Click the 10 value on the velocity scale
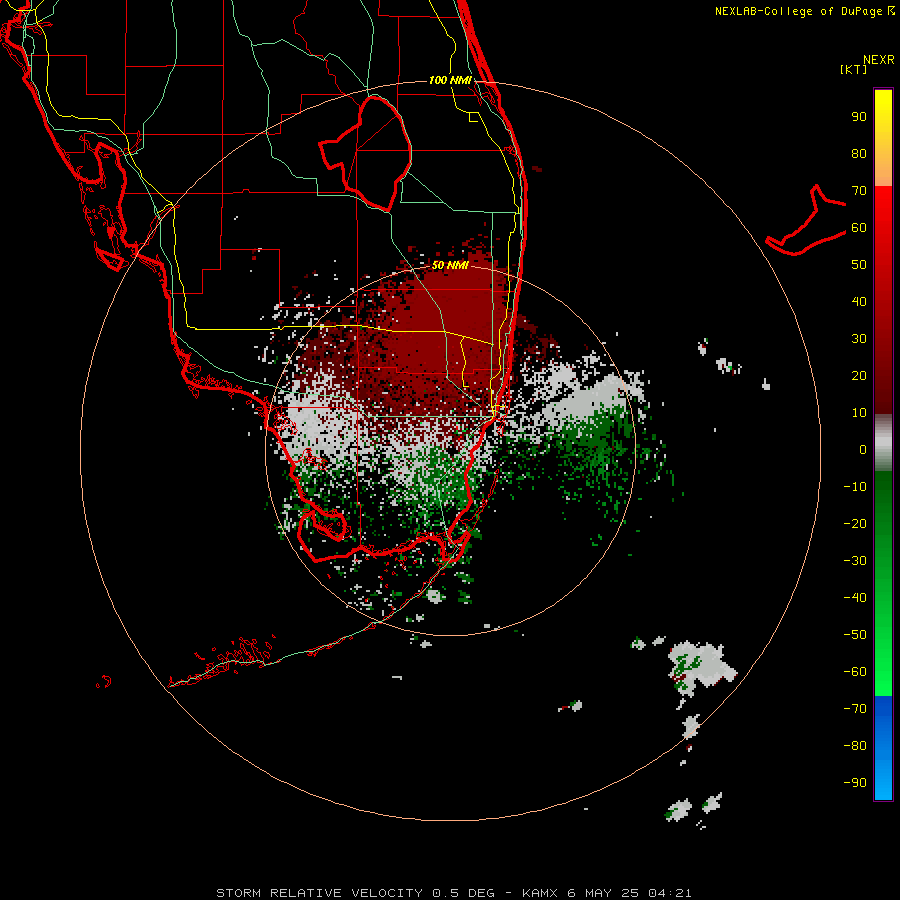Image resolution: width=900 pixels, height=900 pixels. (x=859, y=413)
